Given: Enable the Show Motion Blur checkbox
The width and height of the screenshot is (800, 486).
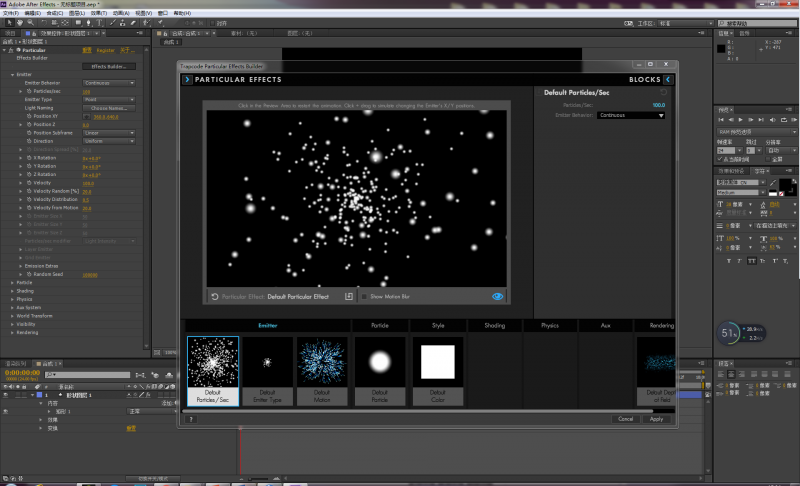Looking at the screenshot, I should pos(364,296).
